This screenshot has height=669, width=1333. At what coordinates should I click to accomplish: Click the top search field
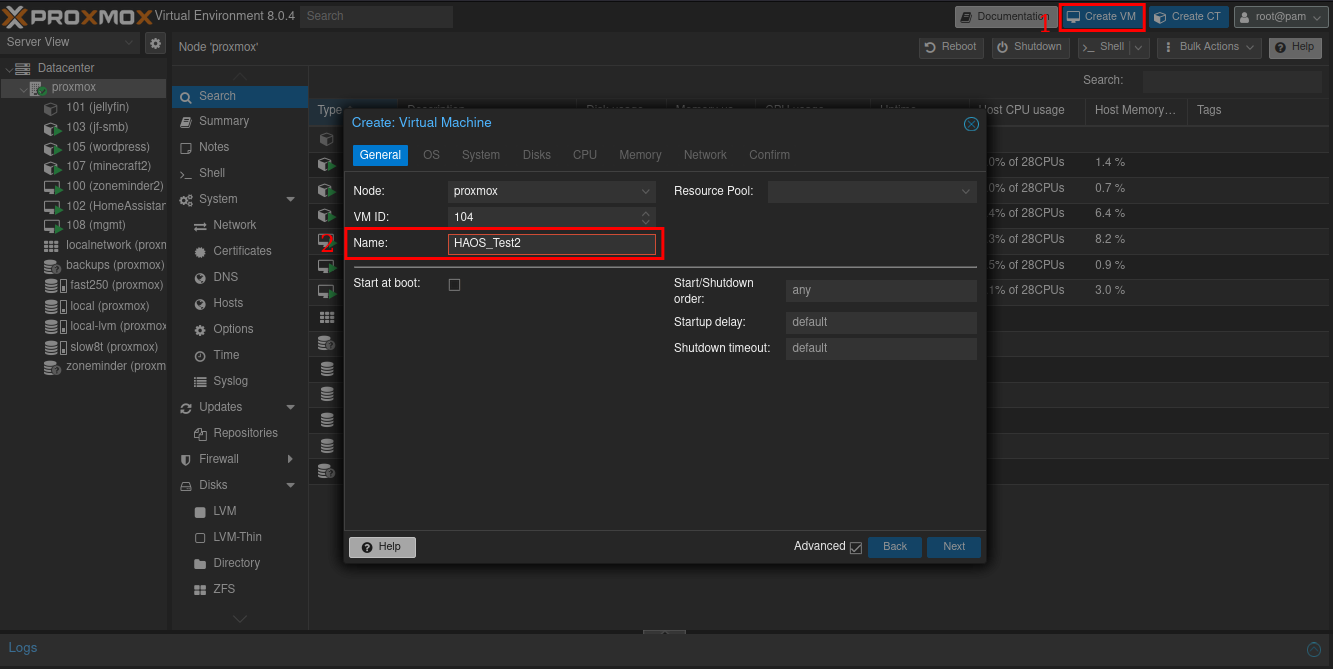(x=376, y=16)
